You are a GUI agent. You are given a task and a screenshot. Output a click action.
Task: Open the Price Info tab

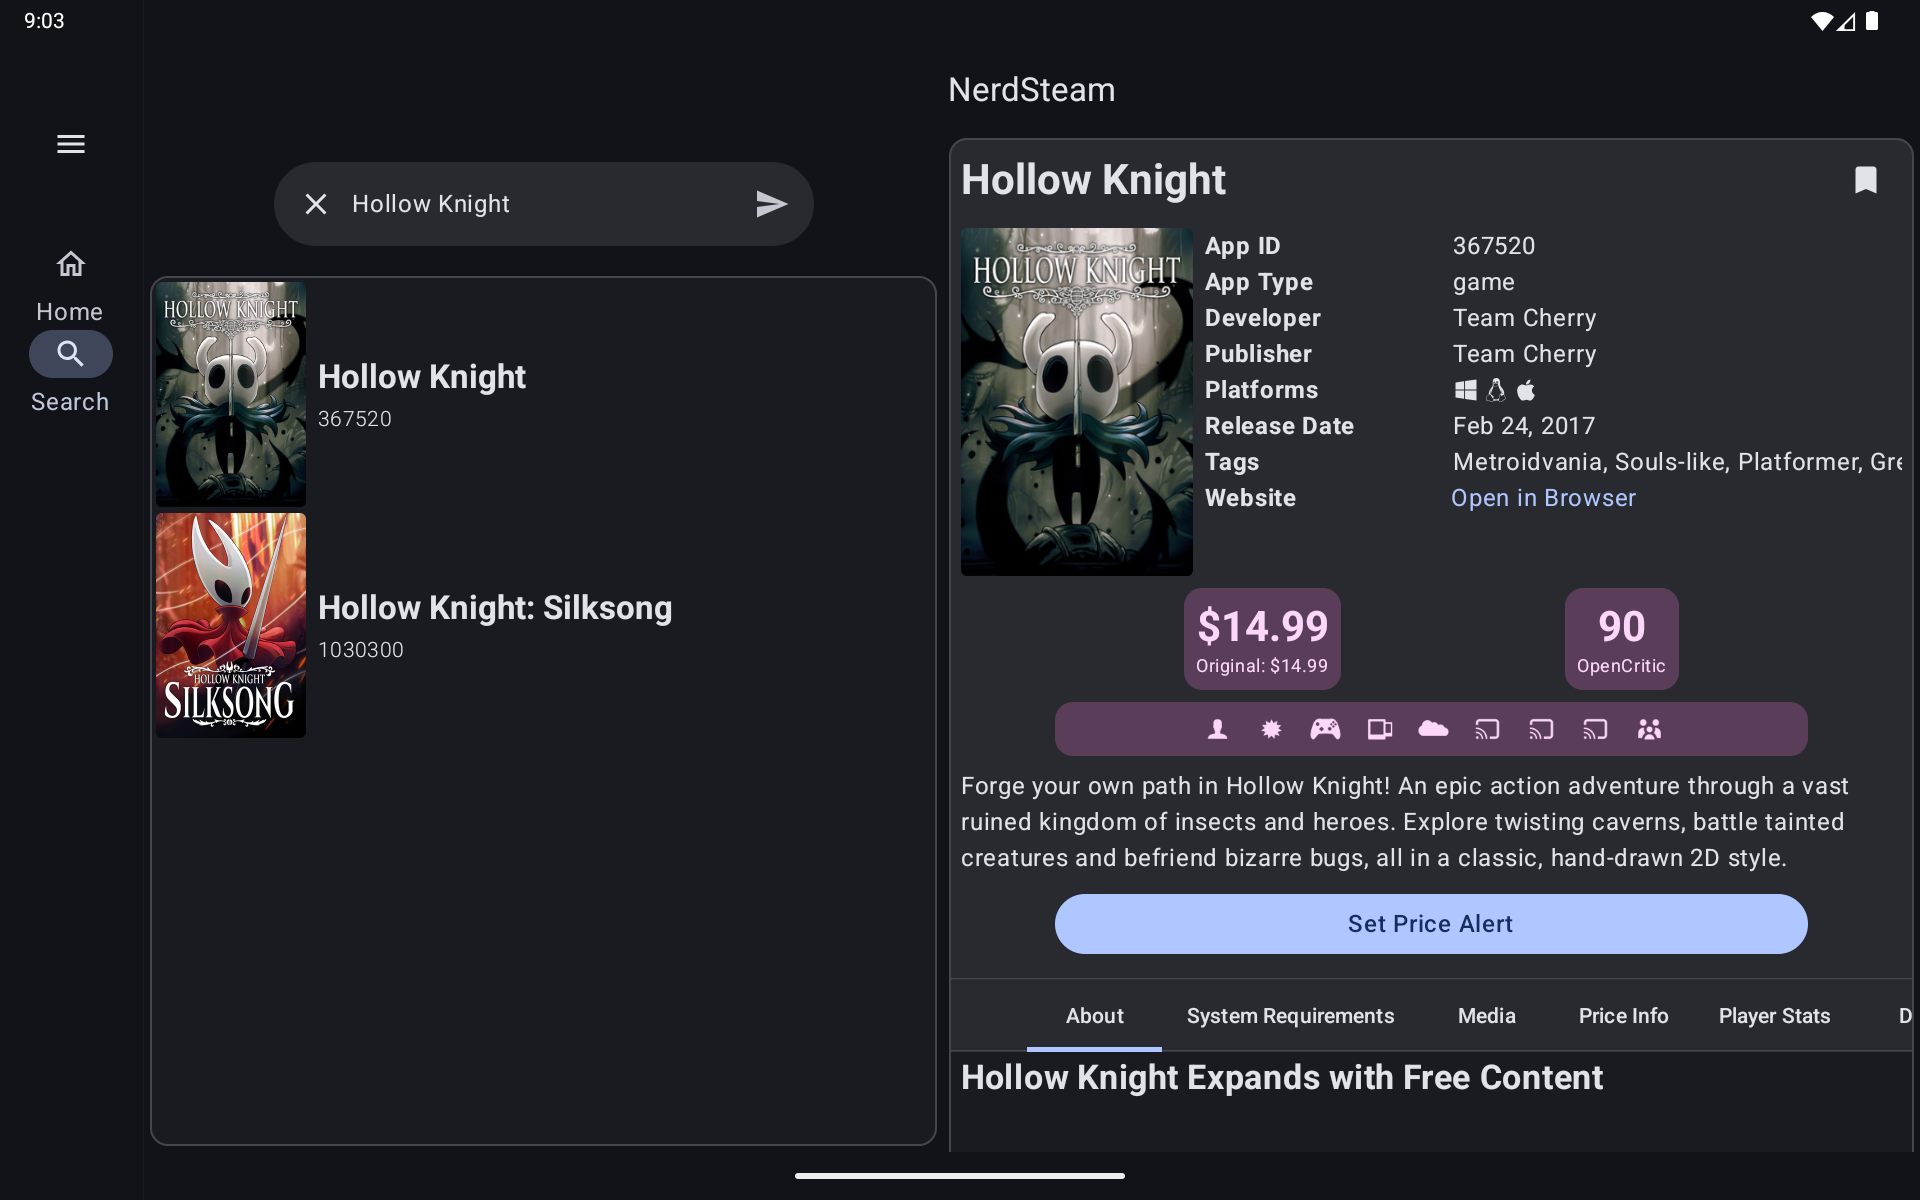(1623, 1016)
